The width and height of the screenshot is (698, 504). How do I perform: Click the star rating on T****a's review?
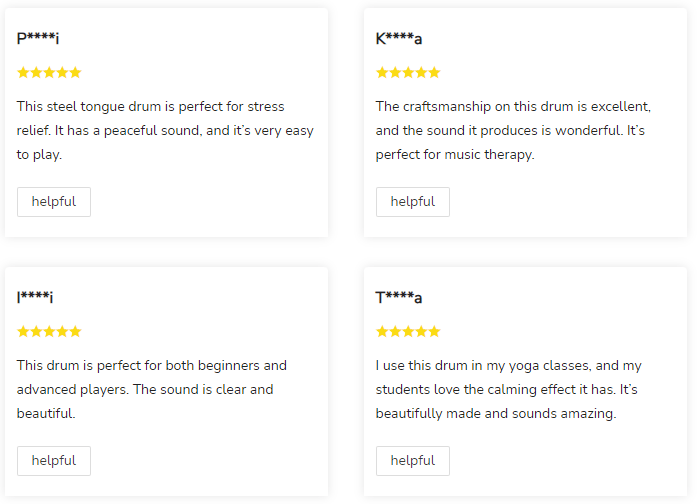(408, 332)
